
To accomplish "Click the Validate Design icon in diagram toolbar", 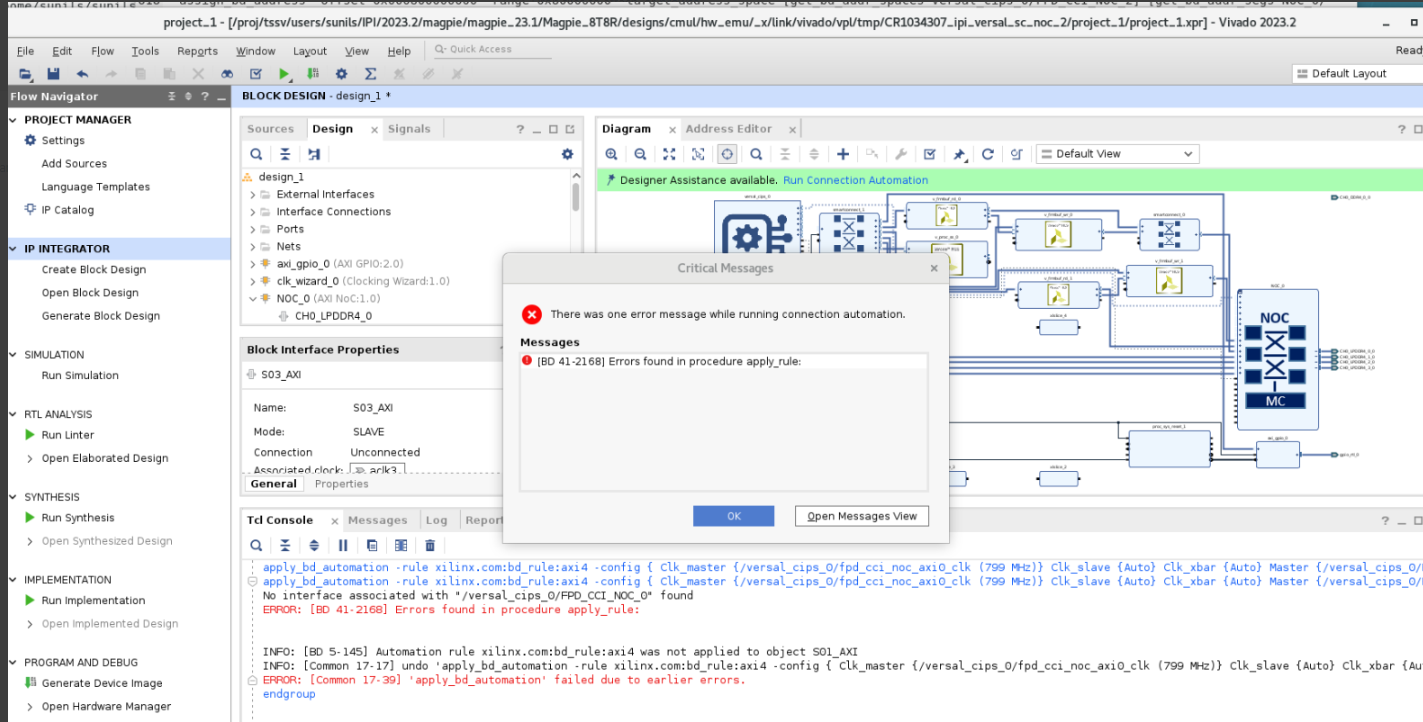I will pos(929,153).
